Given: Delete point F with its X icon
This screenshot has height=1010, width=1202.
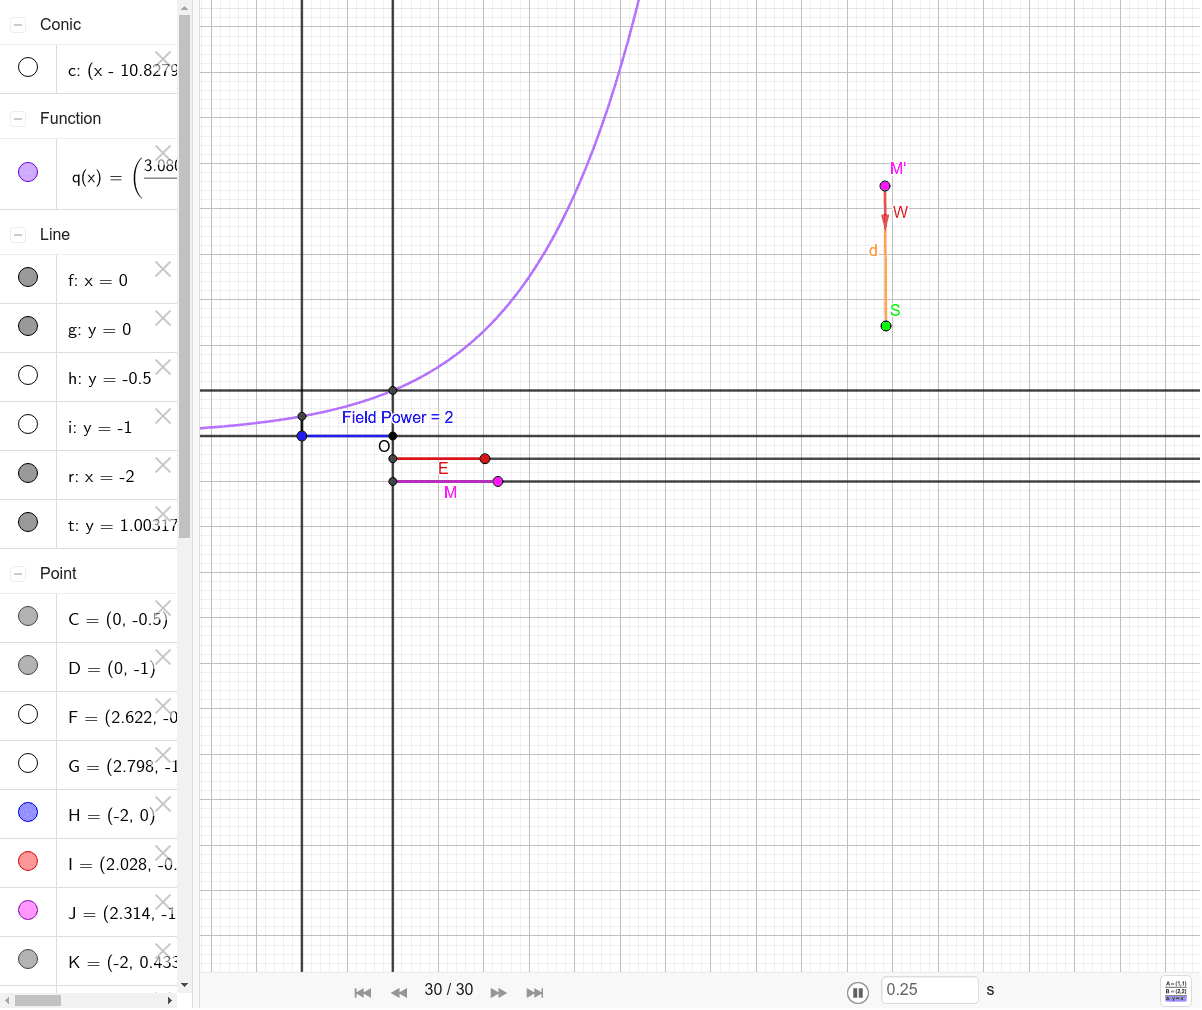Looking at the screenshot, I should [x=163, y=706].
